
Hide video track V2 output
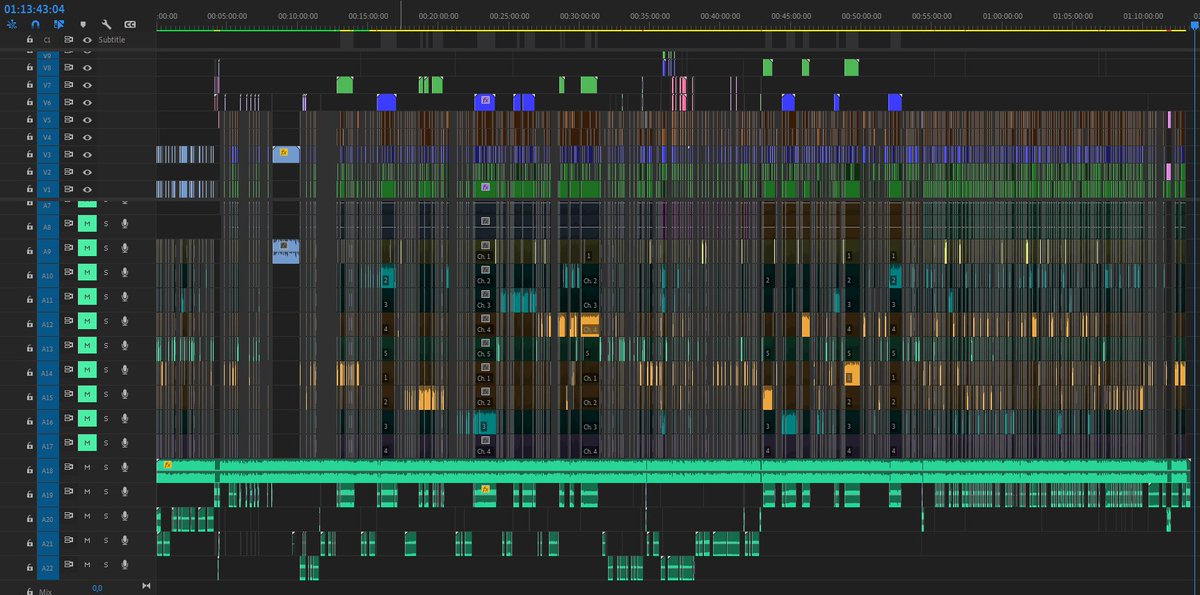(88, 171)
